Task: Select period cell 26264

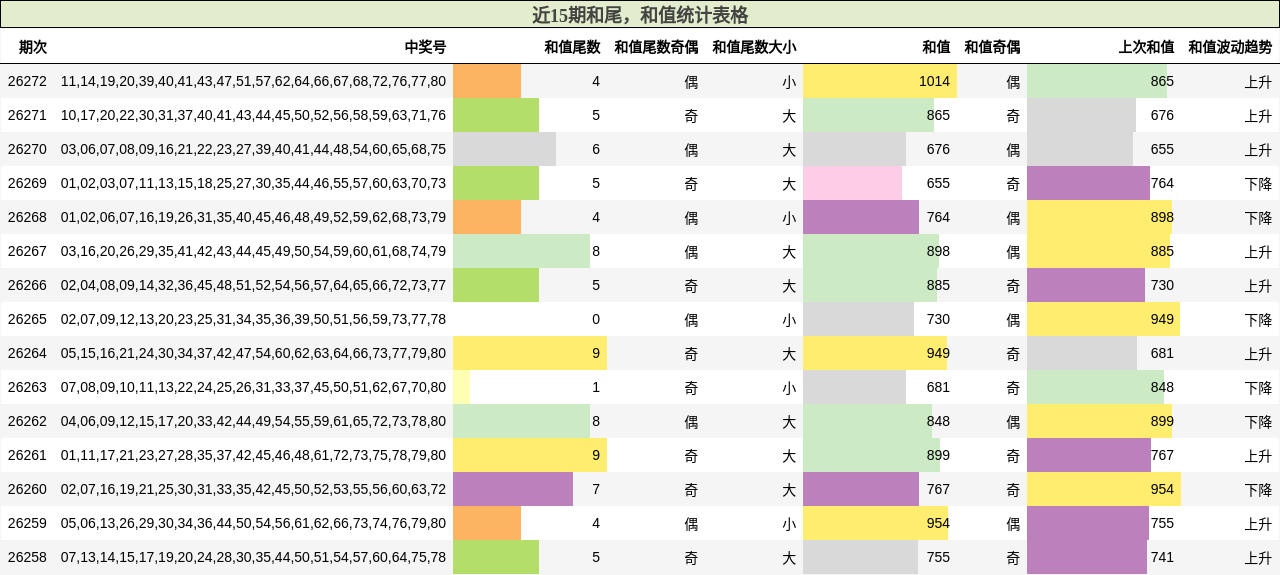Action: 27,353
